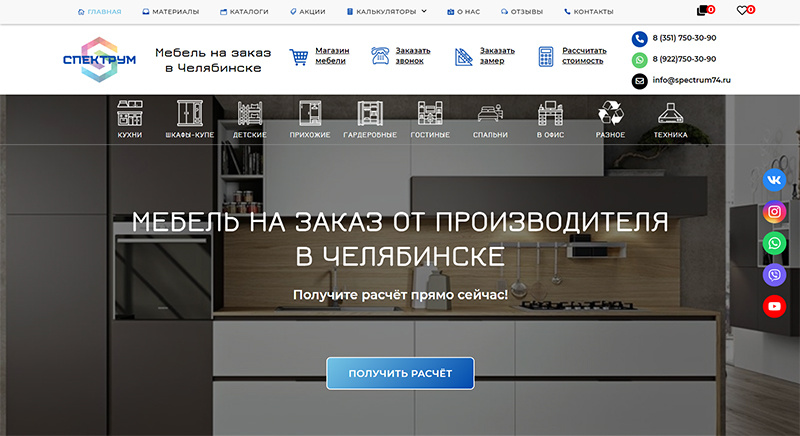Open the favorites heart icon

point(745,10)
